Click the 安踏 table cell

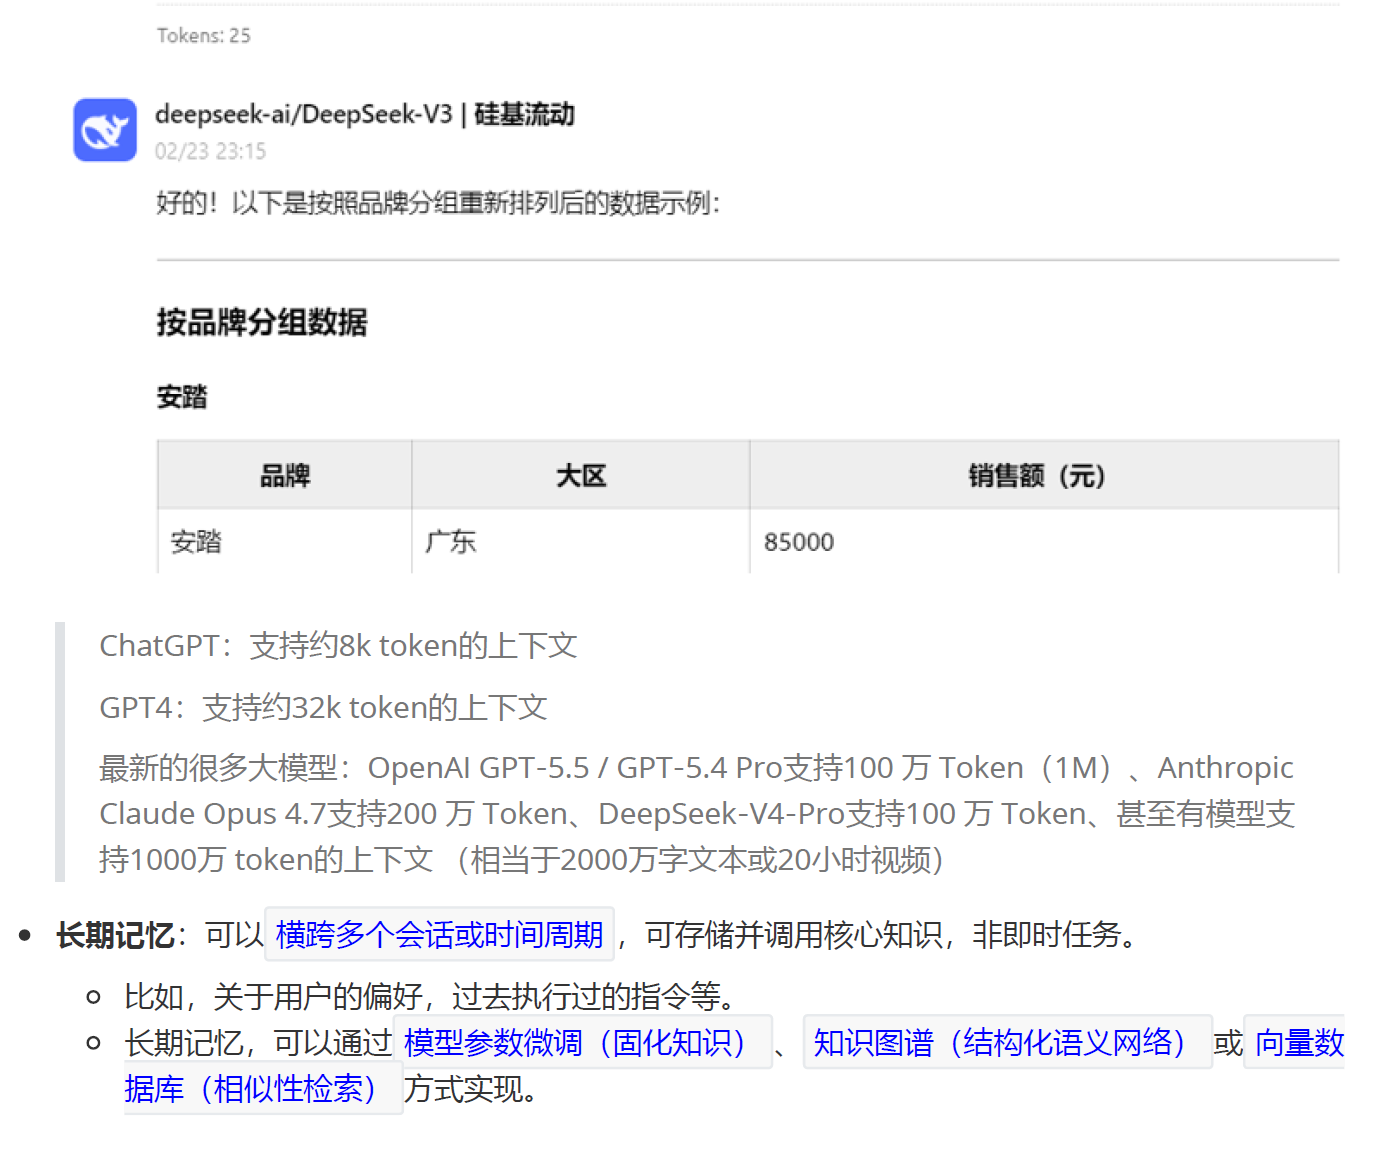285,541
